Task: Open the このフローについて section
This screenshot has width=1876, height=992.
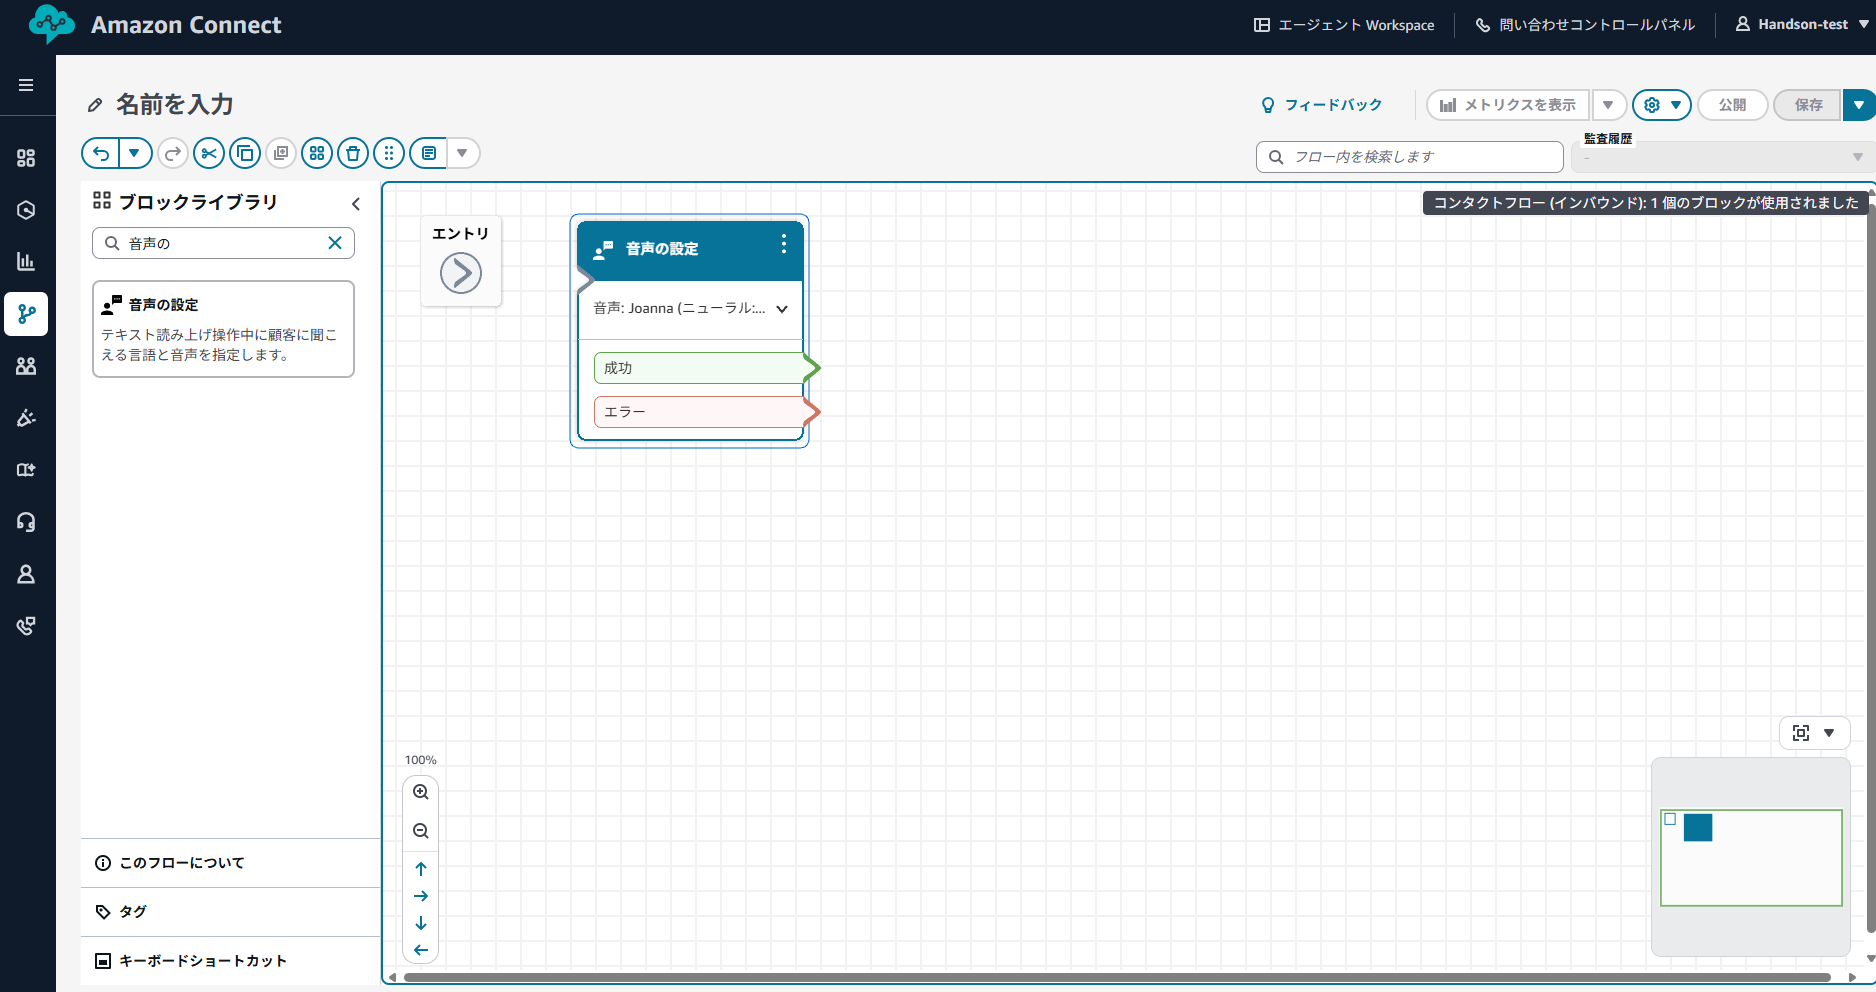Action: click(x=231, y=863)
